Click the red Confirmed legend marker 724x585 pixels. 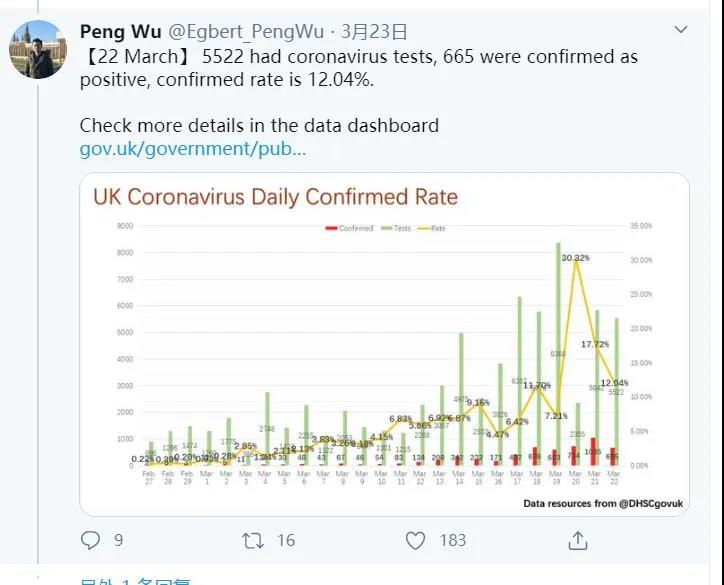pos(331,228)
